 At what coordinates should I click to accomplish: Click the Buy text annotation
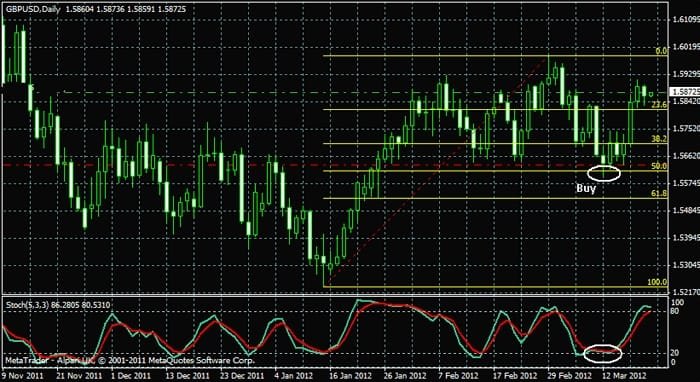(x=586, y=189)
